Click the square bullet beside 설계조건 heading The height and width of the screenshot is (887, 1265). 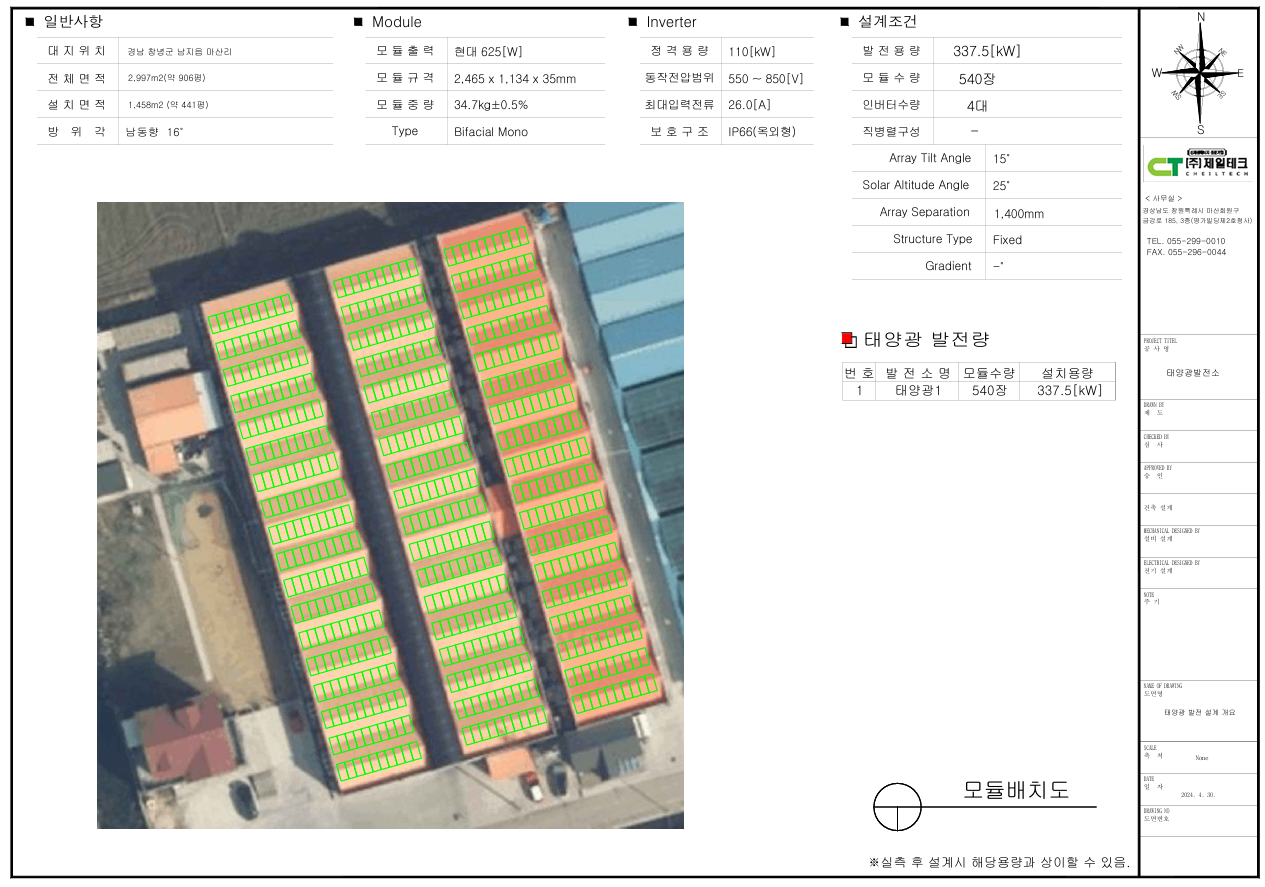(845, 22)
